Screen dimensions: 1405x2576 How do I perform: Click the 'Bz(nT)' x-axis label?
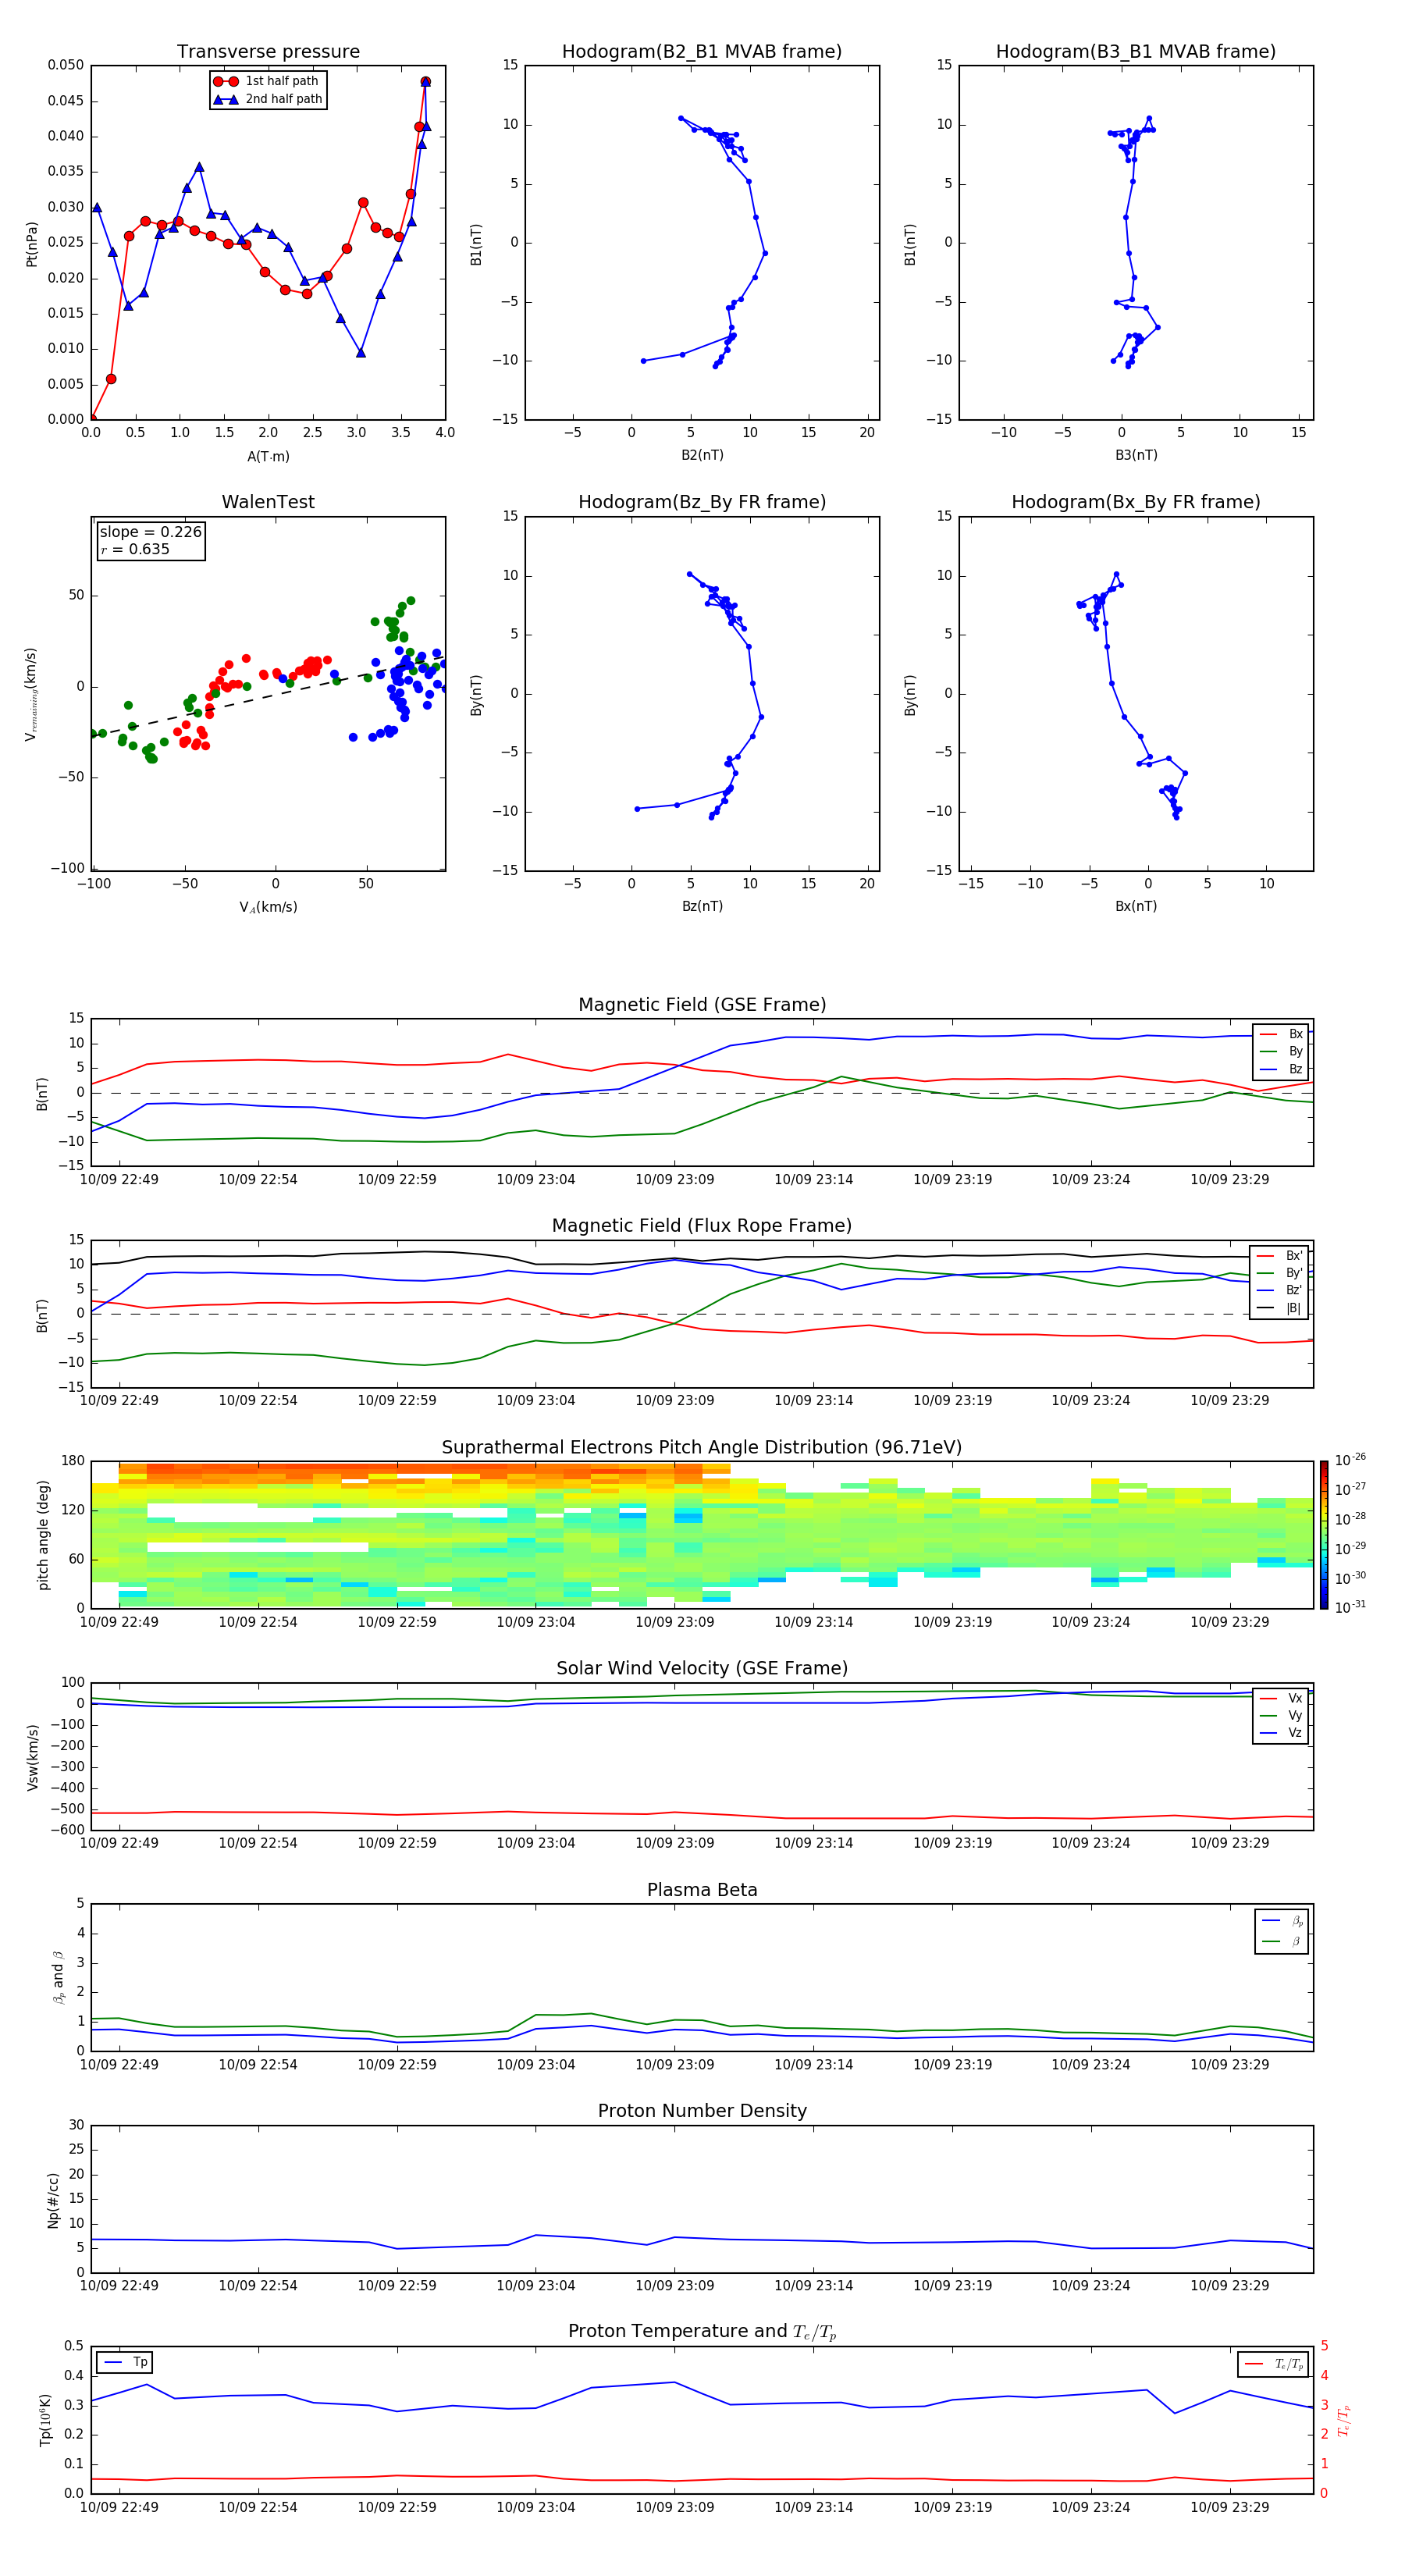pos(702,906)
